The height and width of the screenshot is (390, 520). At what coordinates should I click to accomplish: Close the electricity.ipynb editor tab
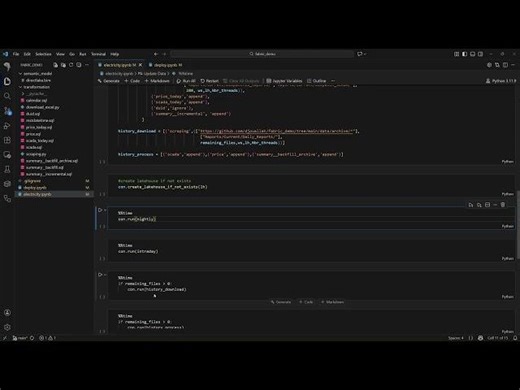[x=140, y=65]
